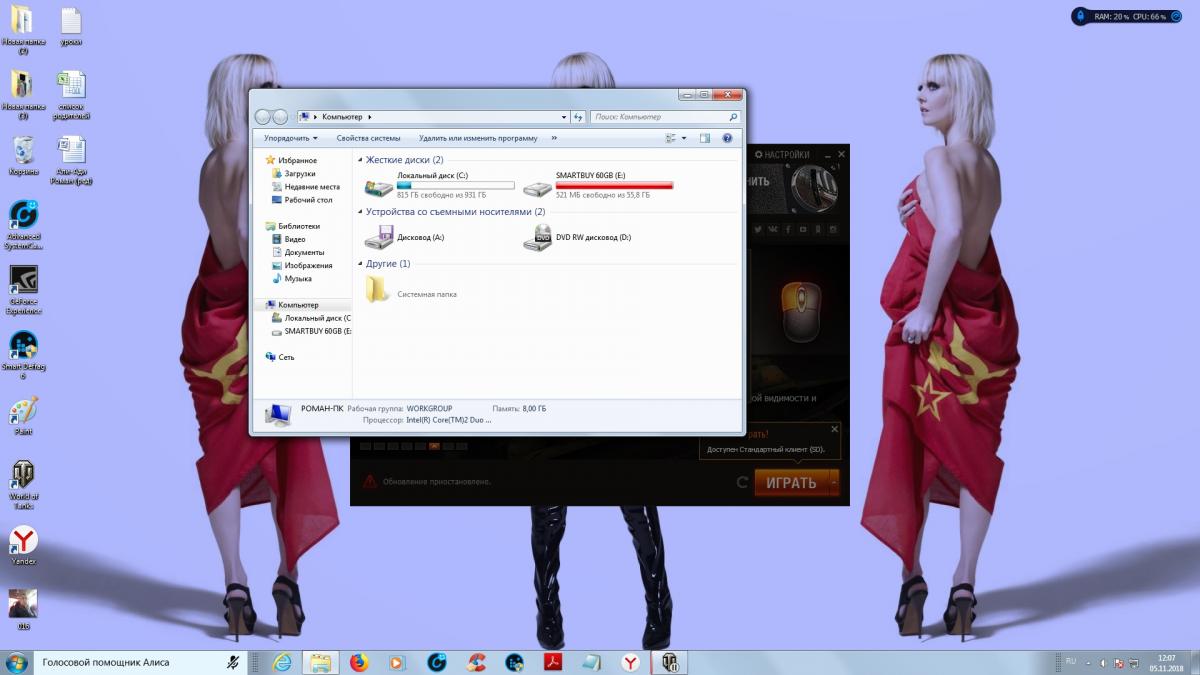
Task: Click Удалить или изменить программу command
Action: click(x=478, y=138)
